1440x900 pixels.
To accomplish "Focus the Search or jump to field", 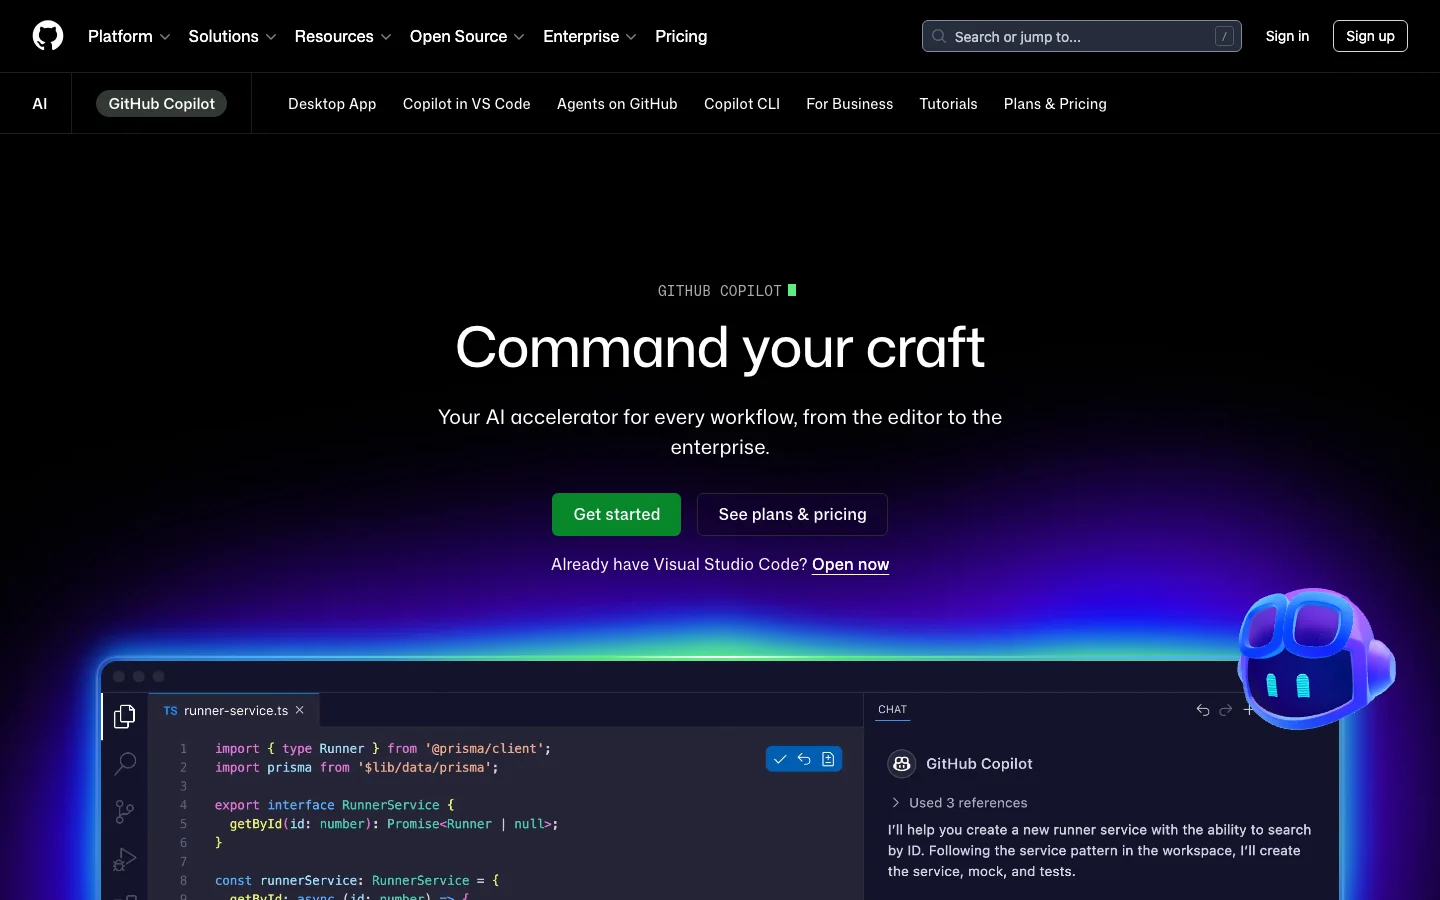I will click(x=1082, y=36).
